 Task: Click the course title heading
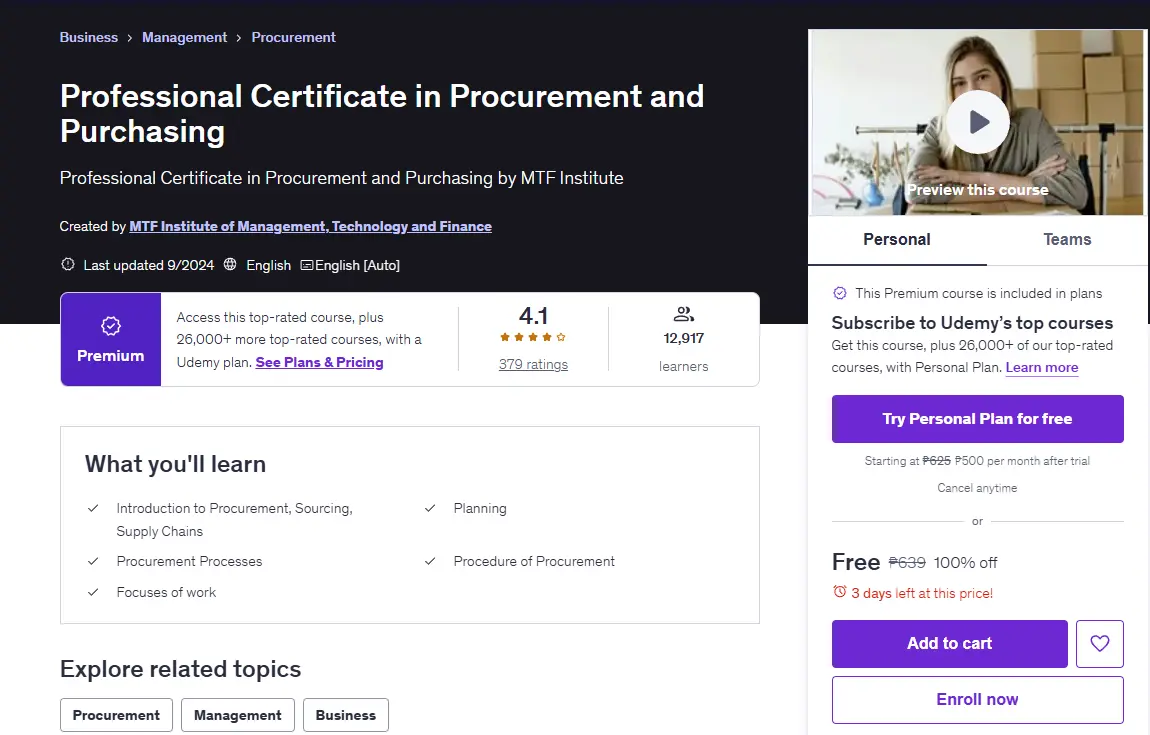point(381,114)
